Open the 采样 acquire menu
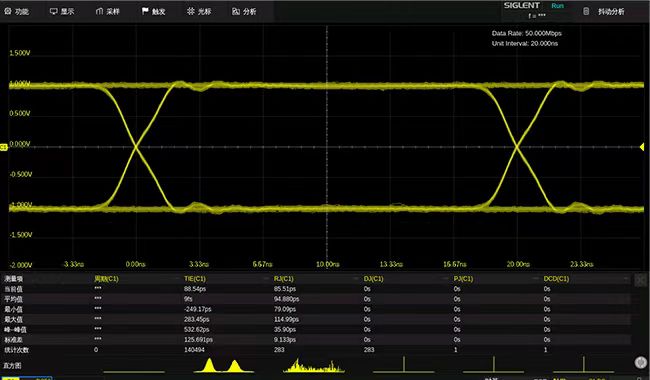The height and width of the screenshot is (380, 650). [108, 12]
